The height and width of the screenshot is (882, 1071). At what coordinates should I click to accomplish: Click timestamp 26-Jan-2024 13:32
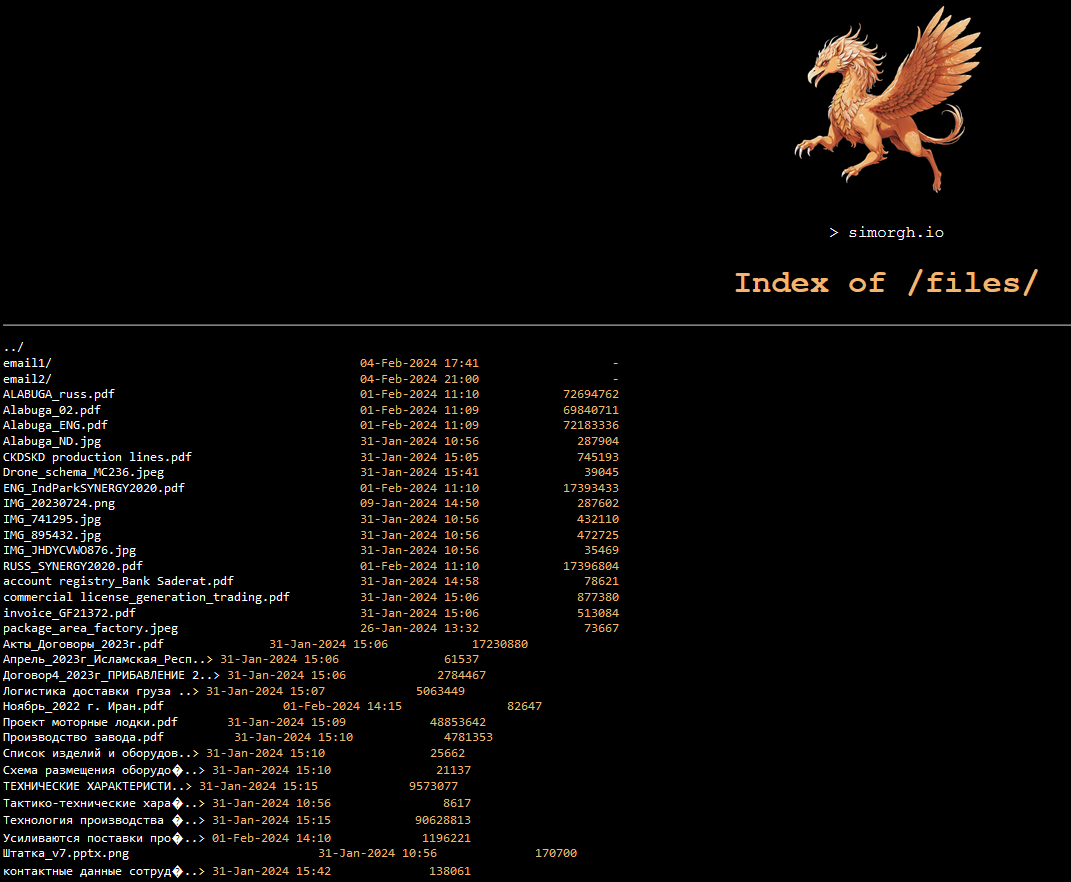pos(419,628)
